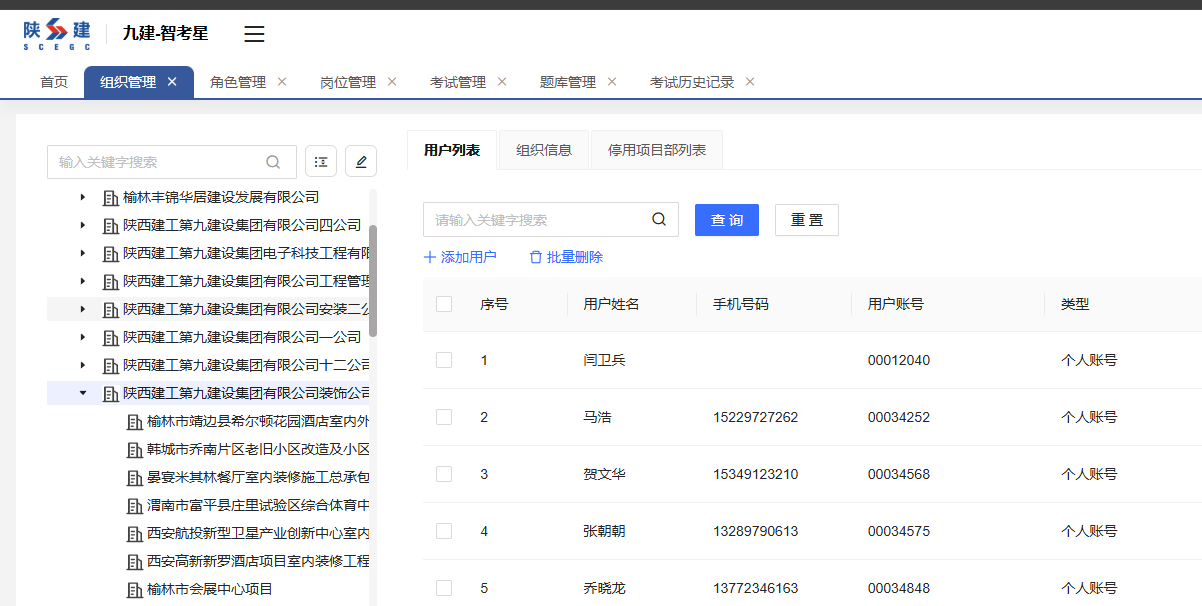The image size is (1202, 606).
Task: Select the checkbox for row 贺文华
Action: [x=444, y=474]
